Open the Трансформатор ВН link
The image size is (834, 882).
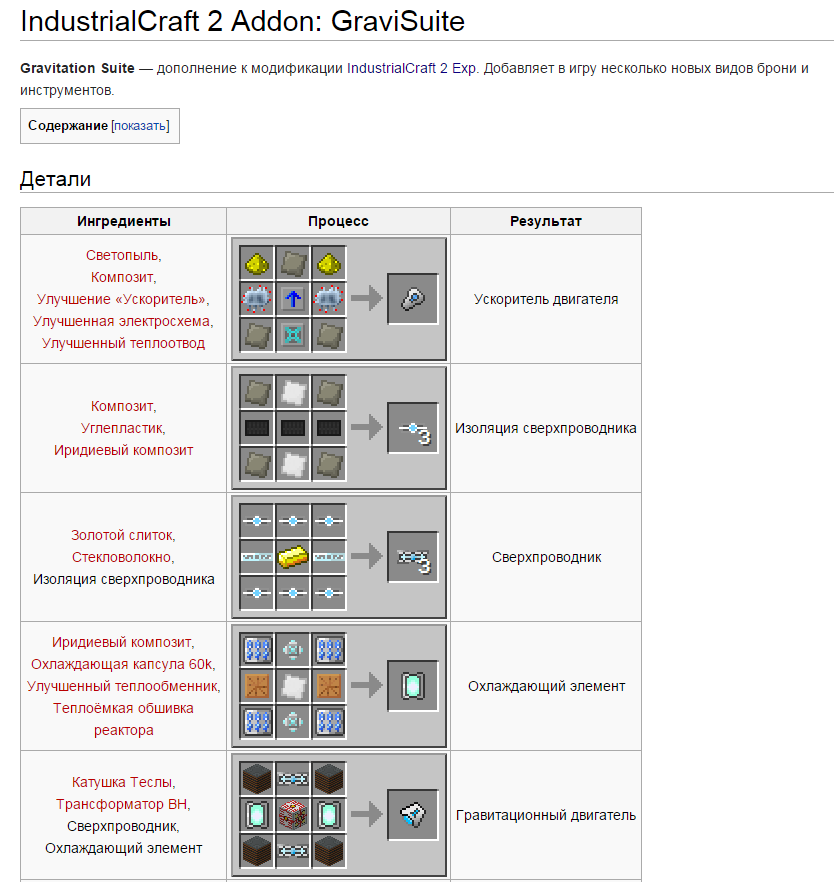(x=123, y=804)
